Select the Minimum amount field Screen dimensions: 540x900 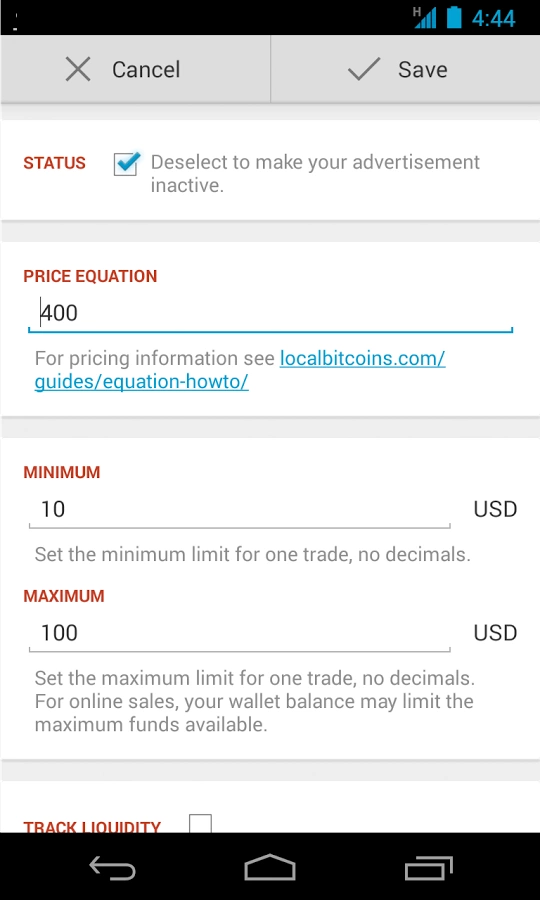coord(239,510)
